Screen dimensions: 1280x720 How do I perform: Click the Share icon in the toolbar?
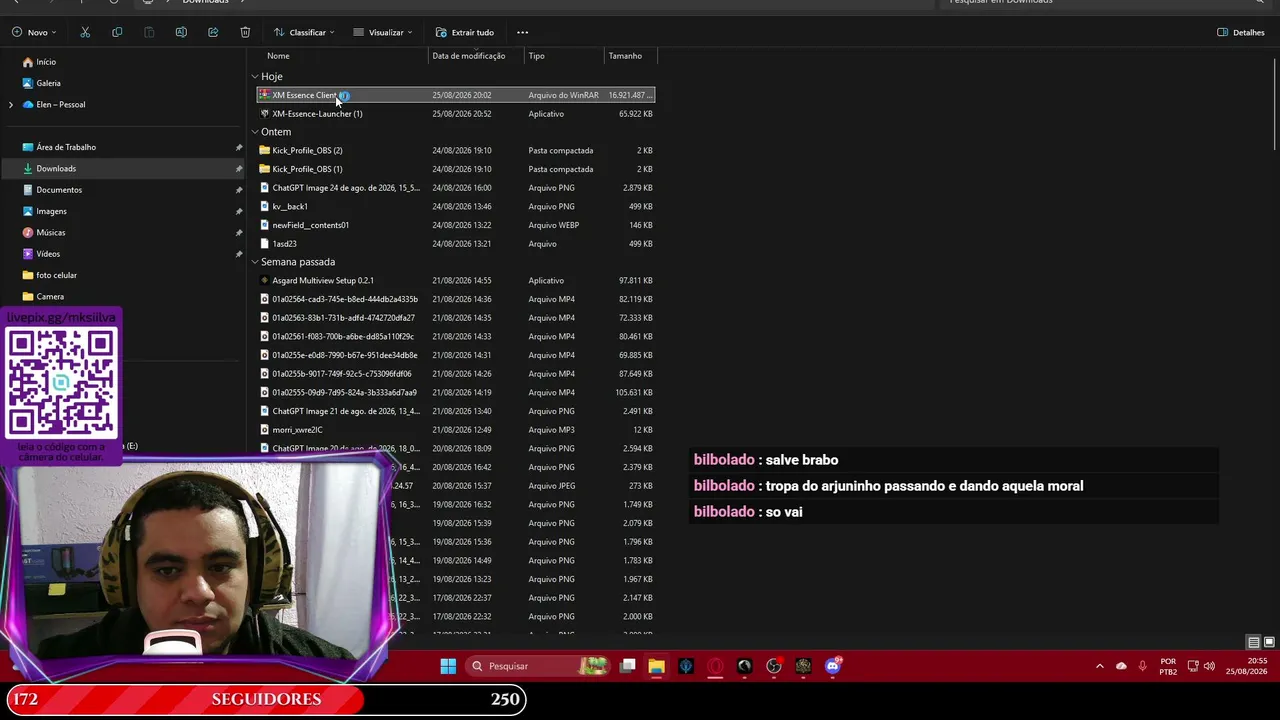[213, 32]
